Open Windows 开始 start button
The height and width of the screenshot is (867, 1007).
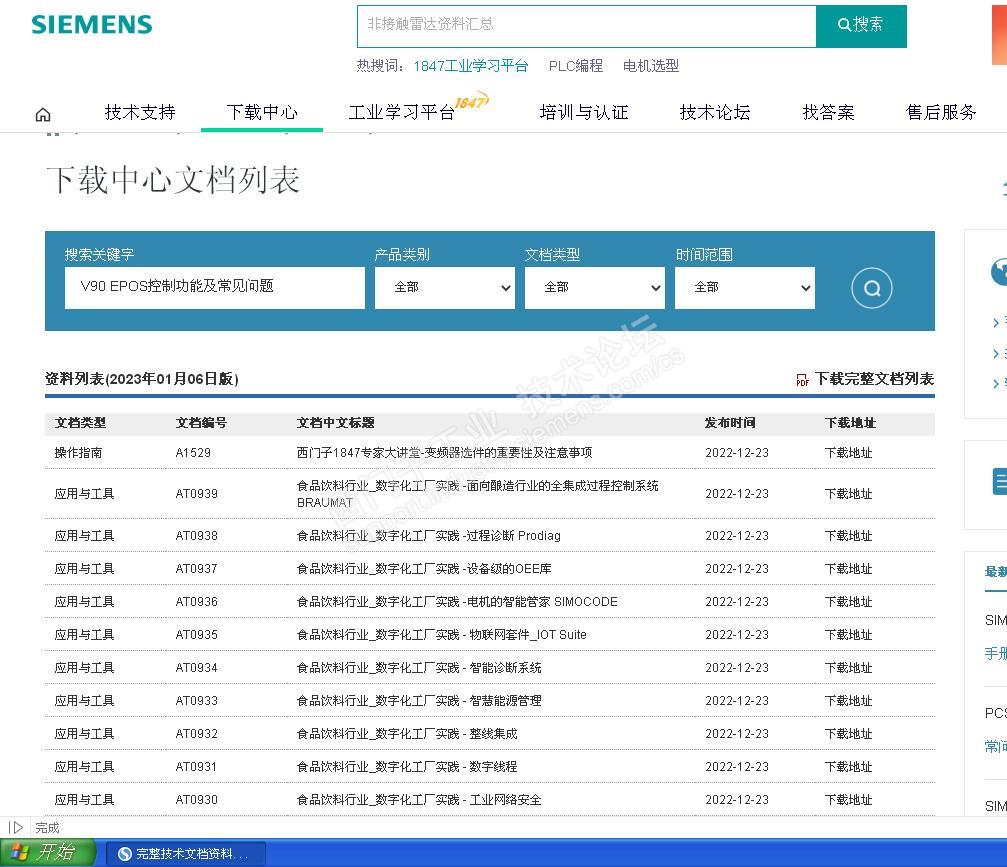pos(46,852)
